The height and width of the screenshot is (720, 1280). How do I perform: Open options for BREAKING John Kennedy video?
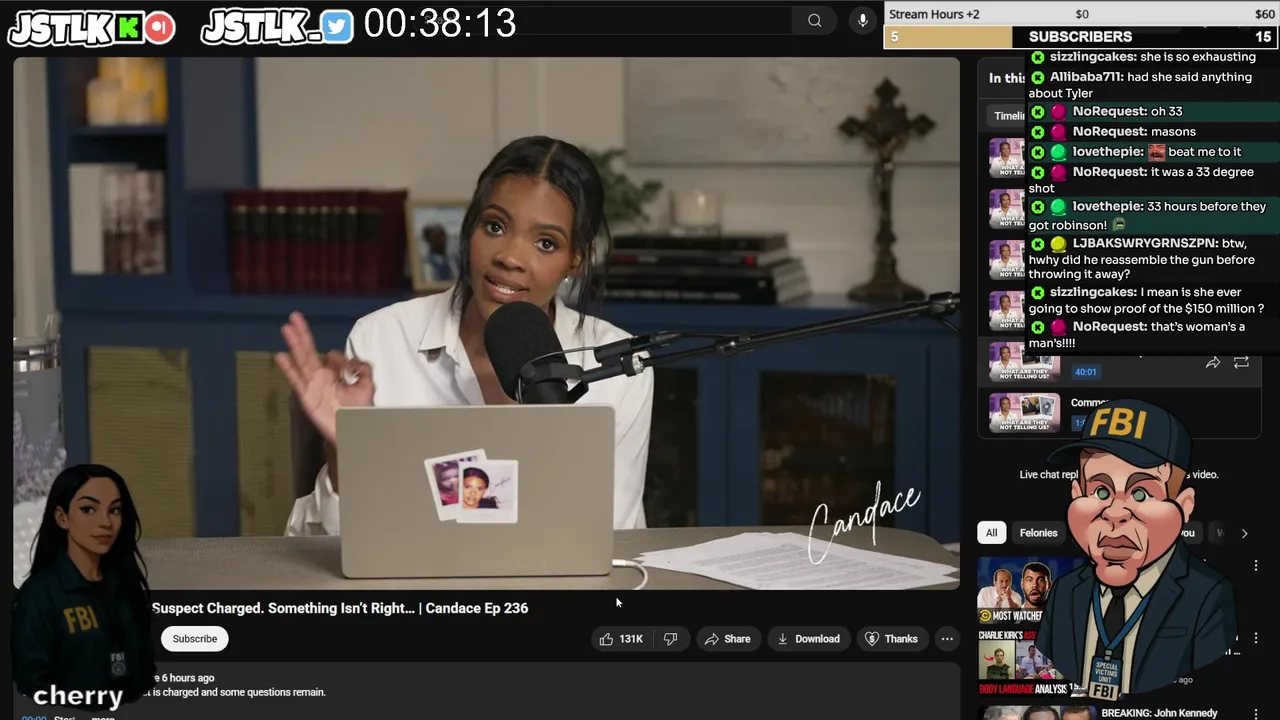coord(1255,713)
